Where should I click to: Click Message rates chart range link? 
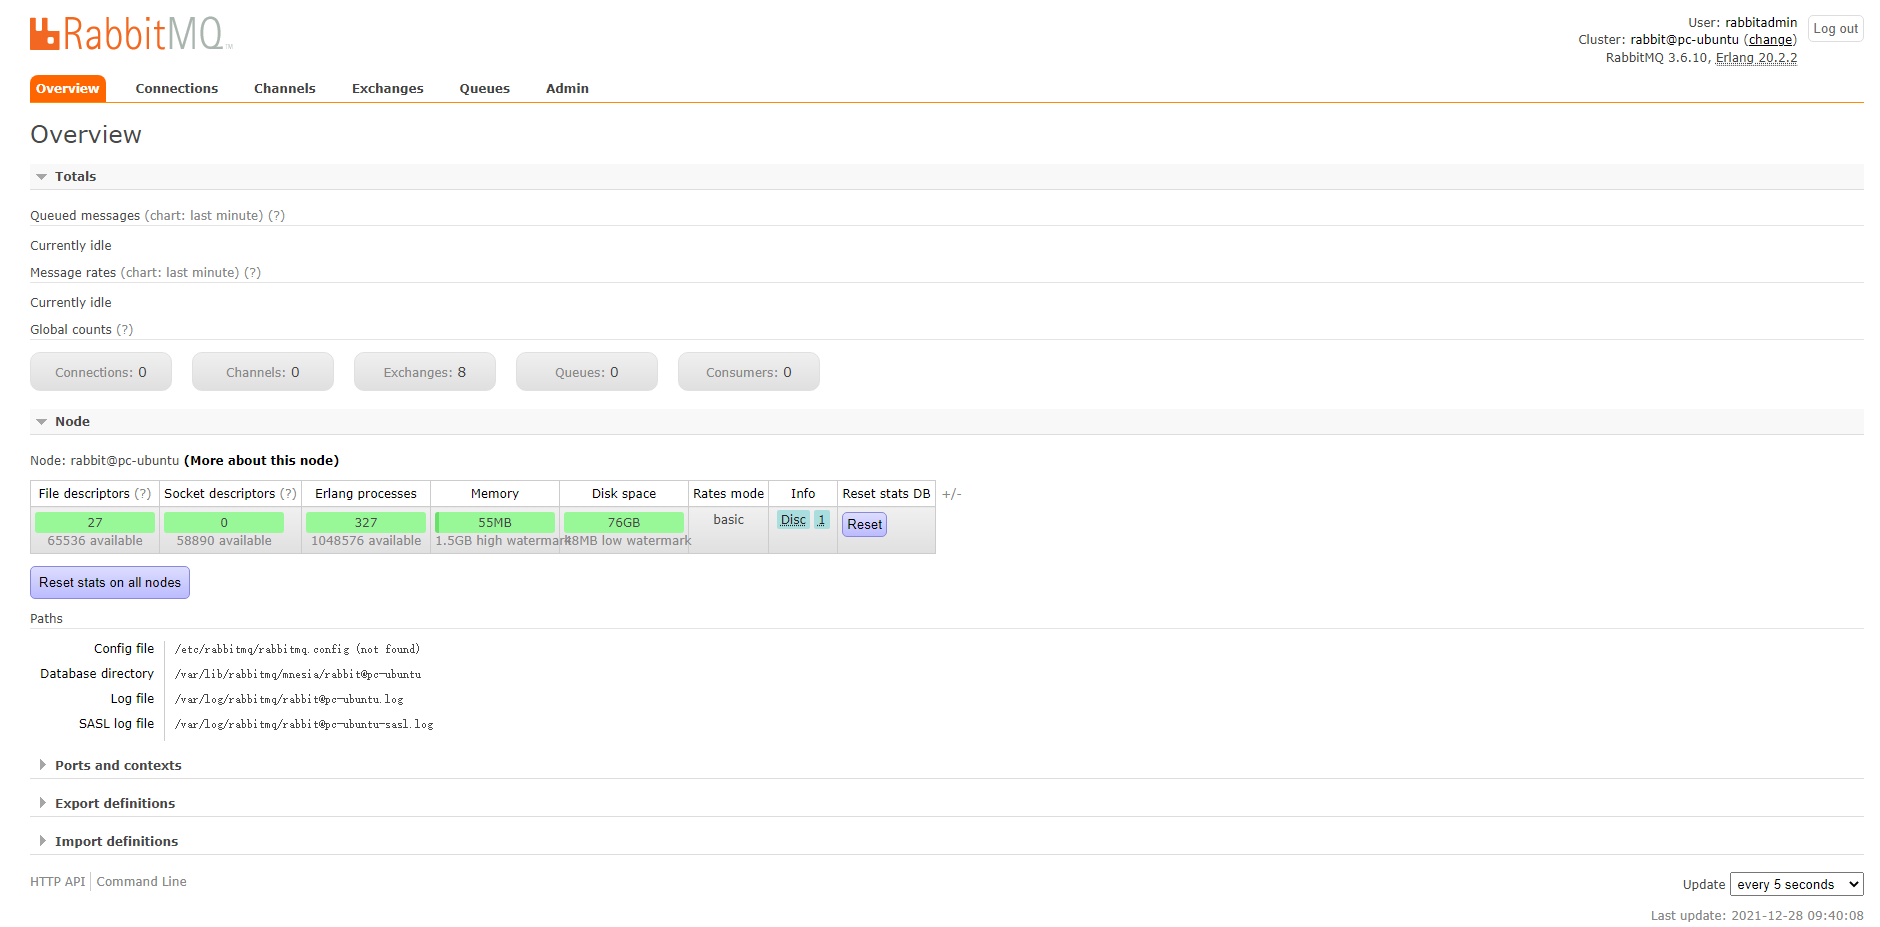pyautogui.click(x=180, y=273)
